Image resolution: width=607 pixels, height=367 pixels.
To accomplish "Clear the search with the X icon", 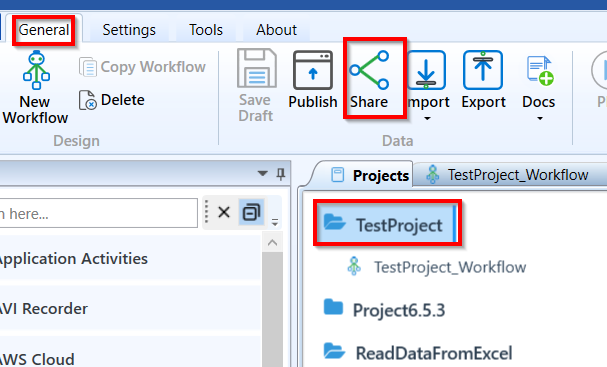I will click(x=224, y=212).
